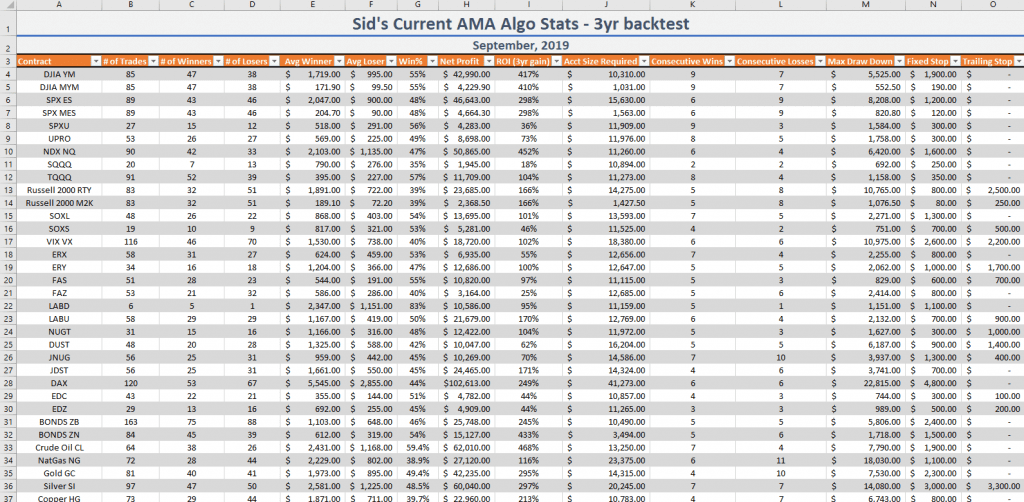Open the Contract column filter dropdown
The width and height of the screenshot is (1024, 502).
tap(96, 61)
